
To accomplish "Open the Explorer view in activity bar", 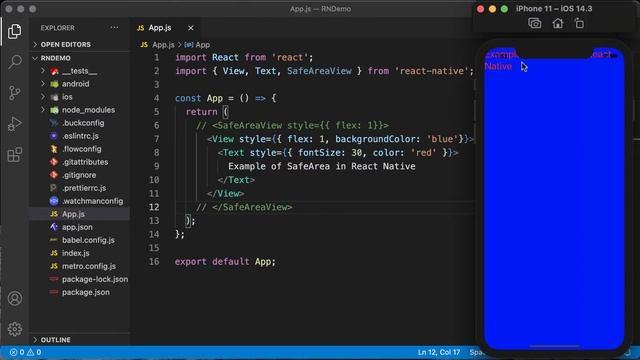I will coord(15,31).
